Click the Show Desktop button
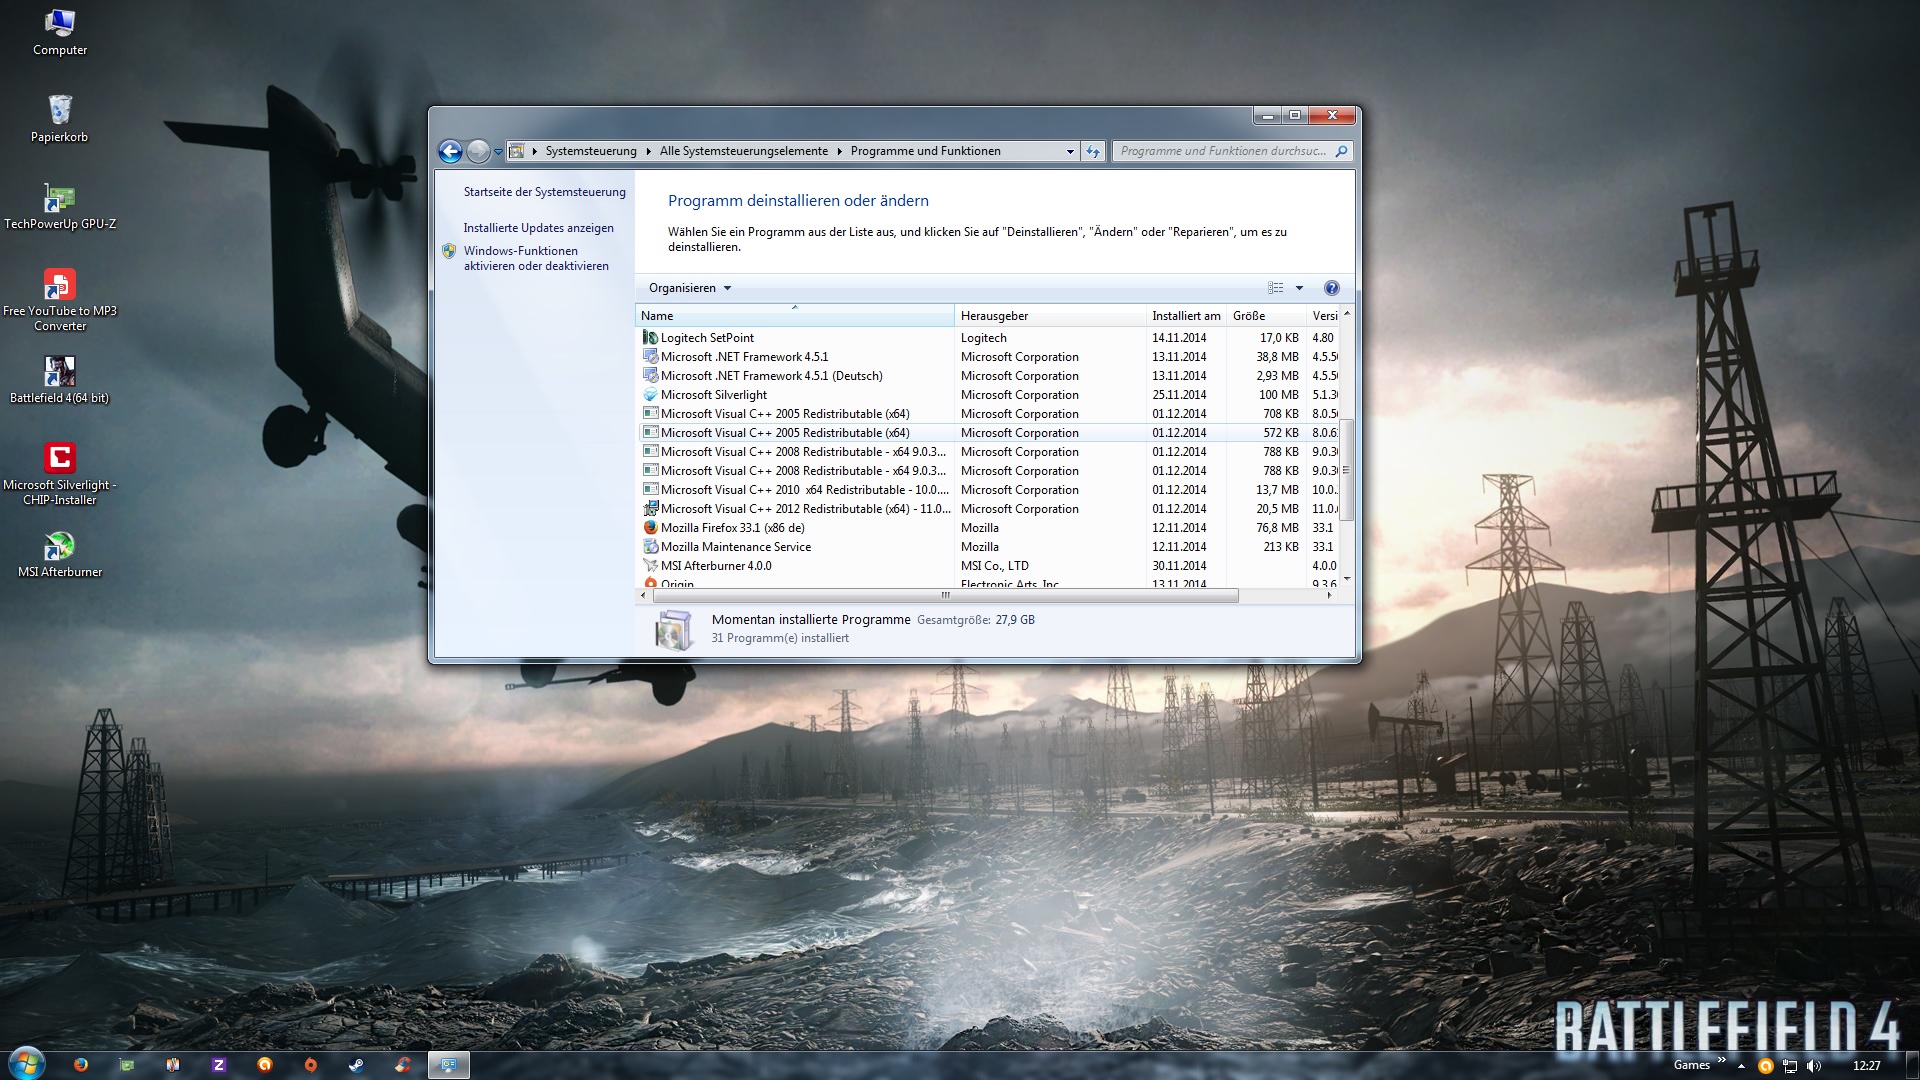 (x=1912, y=1065)
